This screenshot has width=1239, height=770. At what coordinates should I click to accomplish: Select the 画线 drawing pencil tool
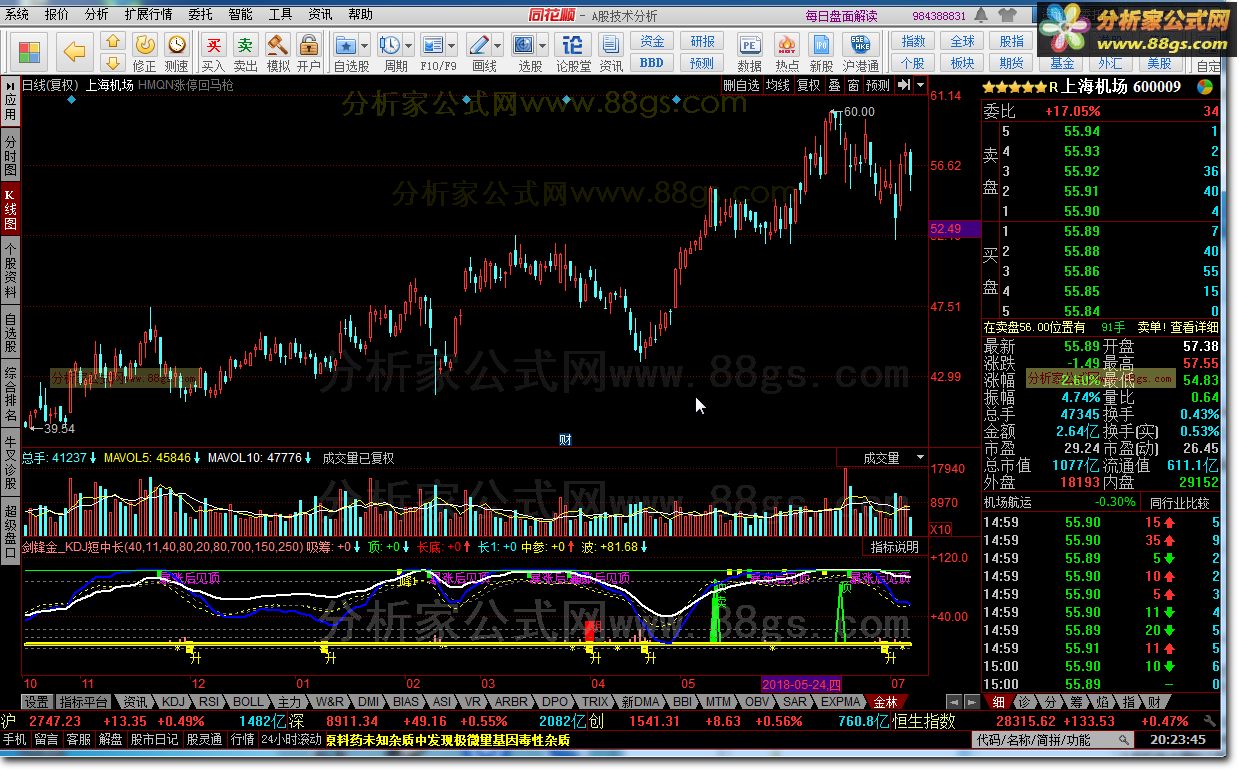click(478, 46)
